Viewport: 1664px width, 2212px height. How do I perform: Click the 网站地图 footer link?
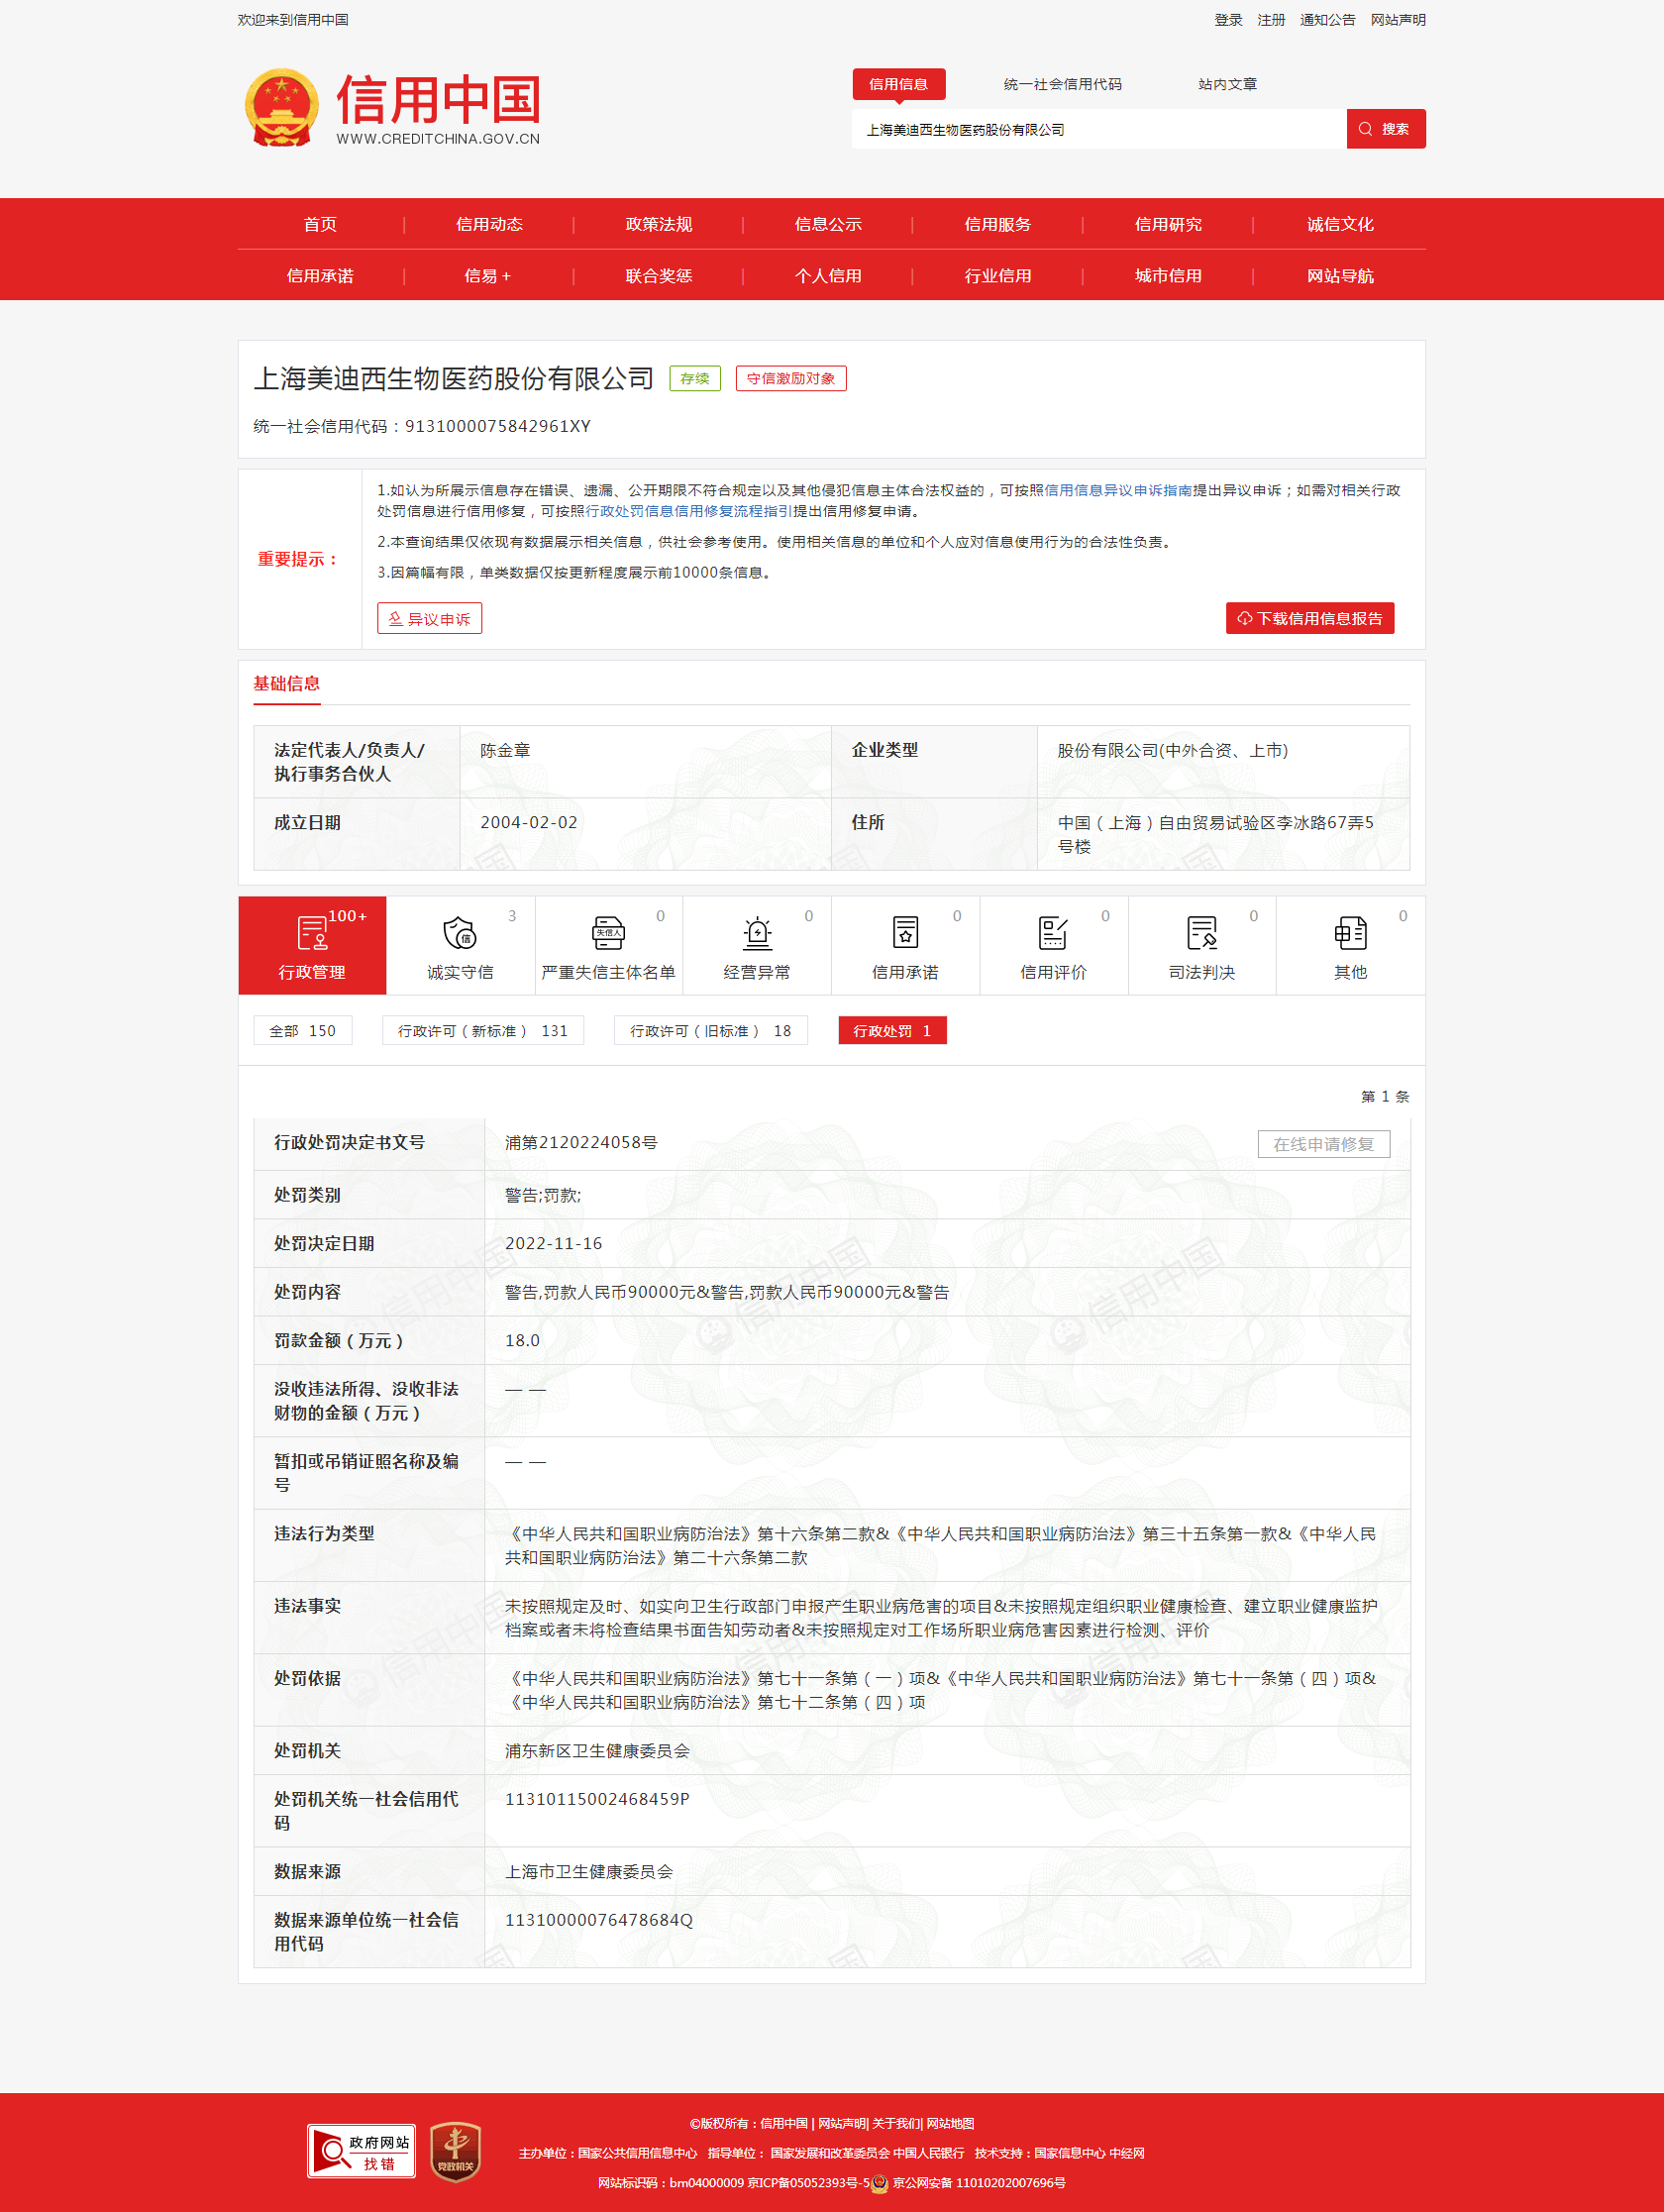950,2123
